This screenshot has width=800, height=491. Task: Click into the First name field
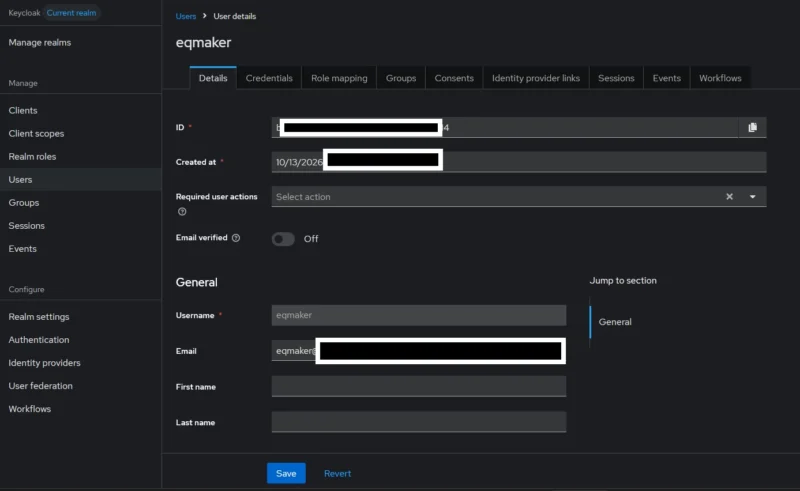coord(419,386)
